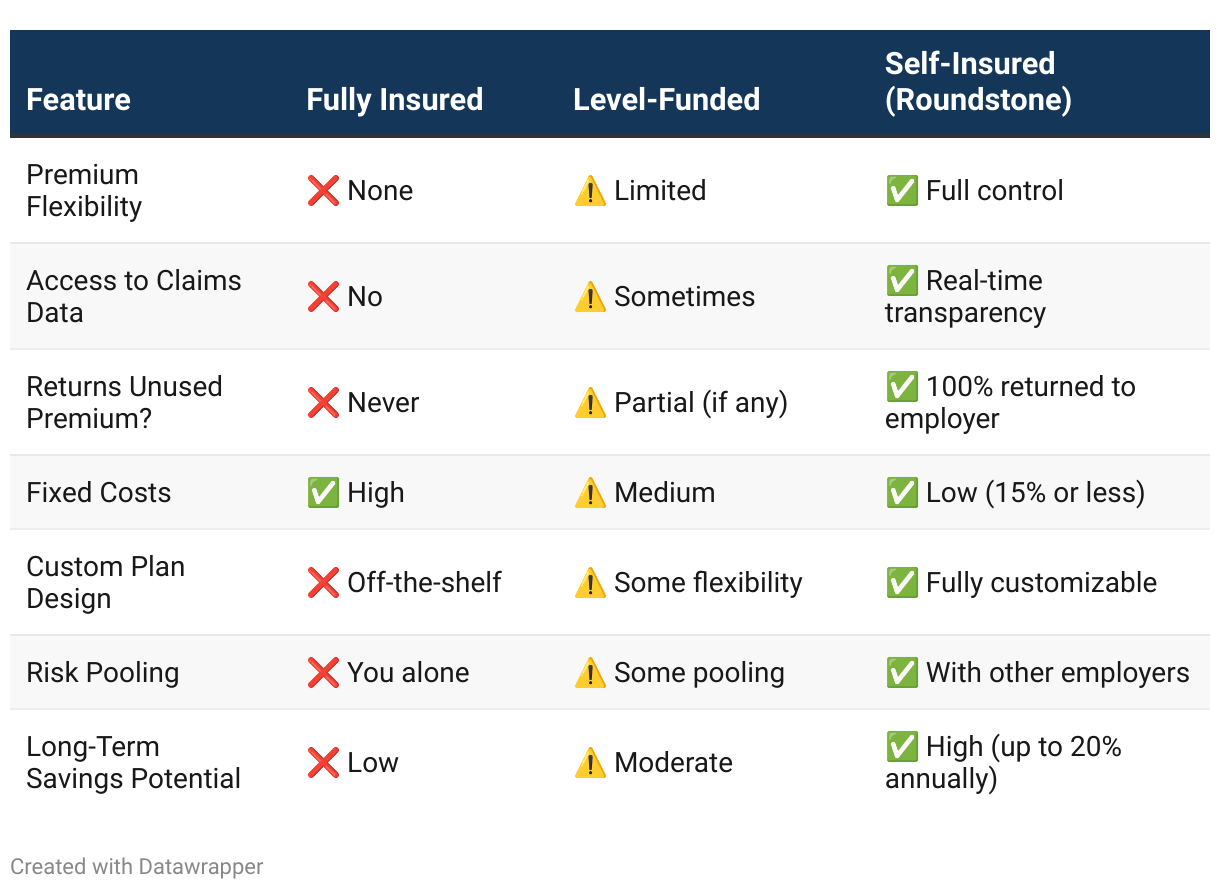Click the Long-Term Savings Potential label

pyautogui.click(x=133, y=762)
